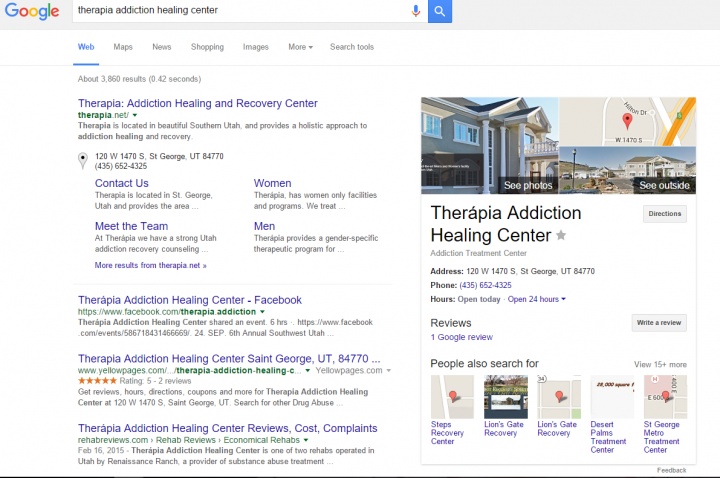720x478 pixels.
Task: Go to the Shopping tab
Action: (x=207, y=47)
